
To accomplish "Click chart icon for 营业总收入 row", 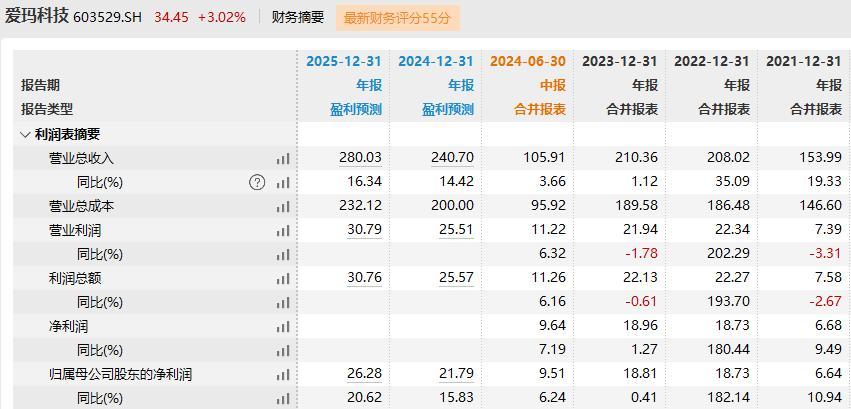I will click(283, 158).
